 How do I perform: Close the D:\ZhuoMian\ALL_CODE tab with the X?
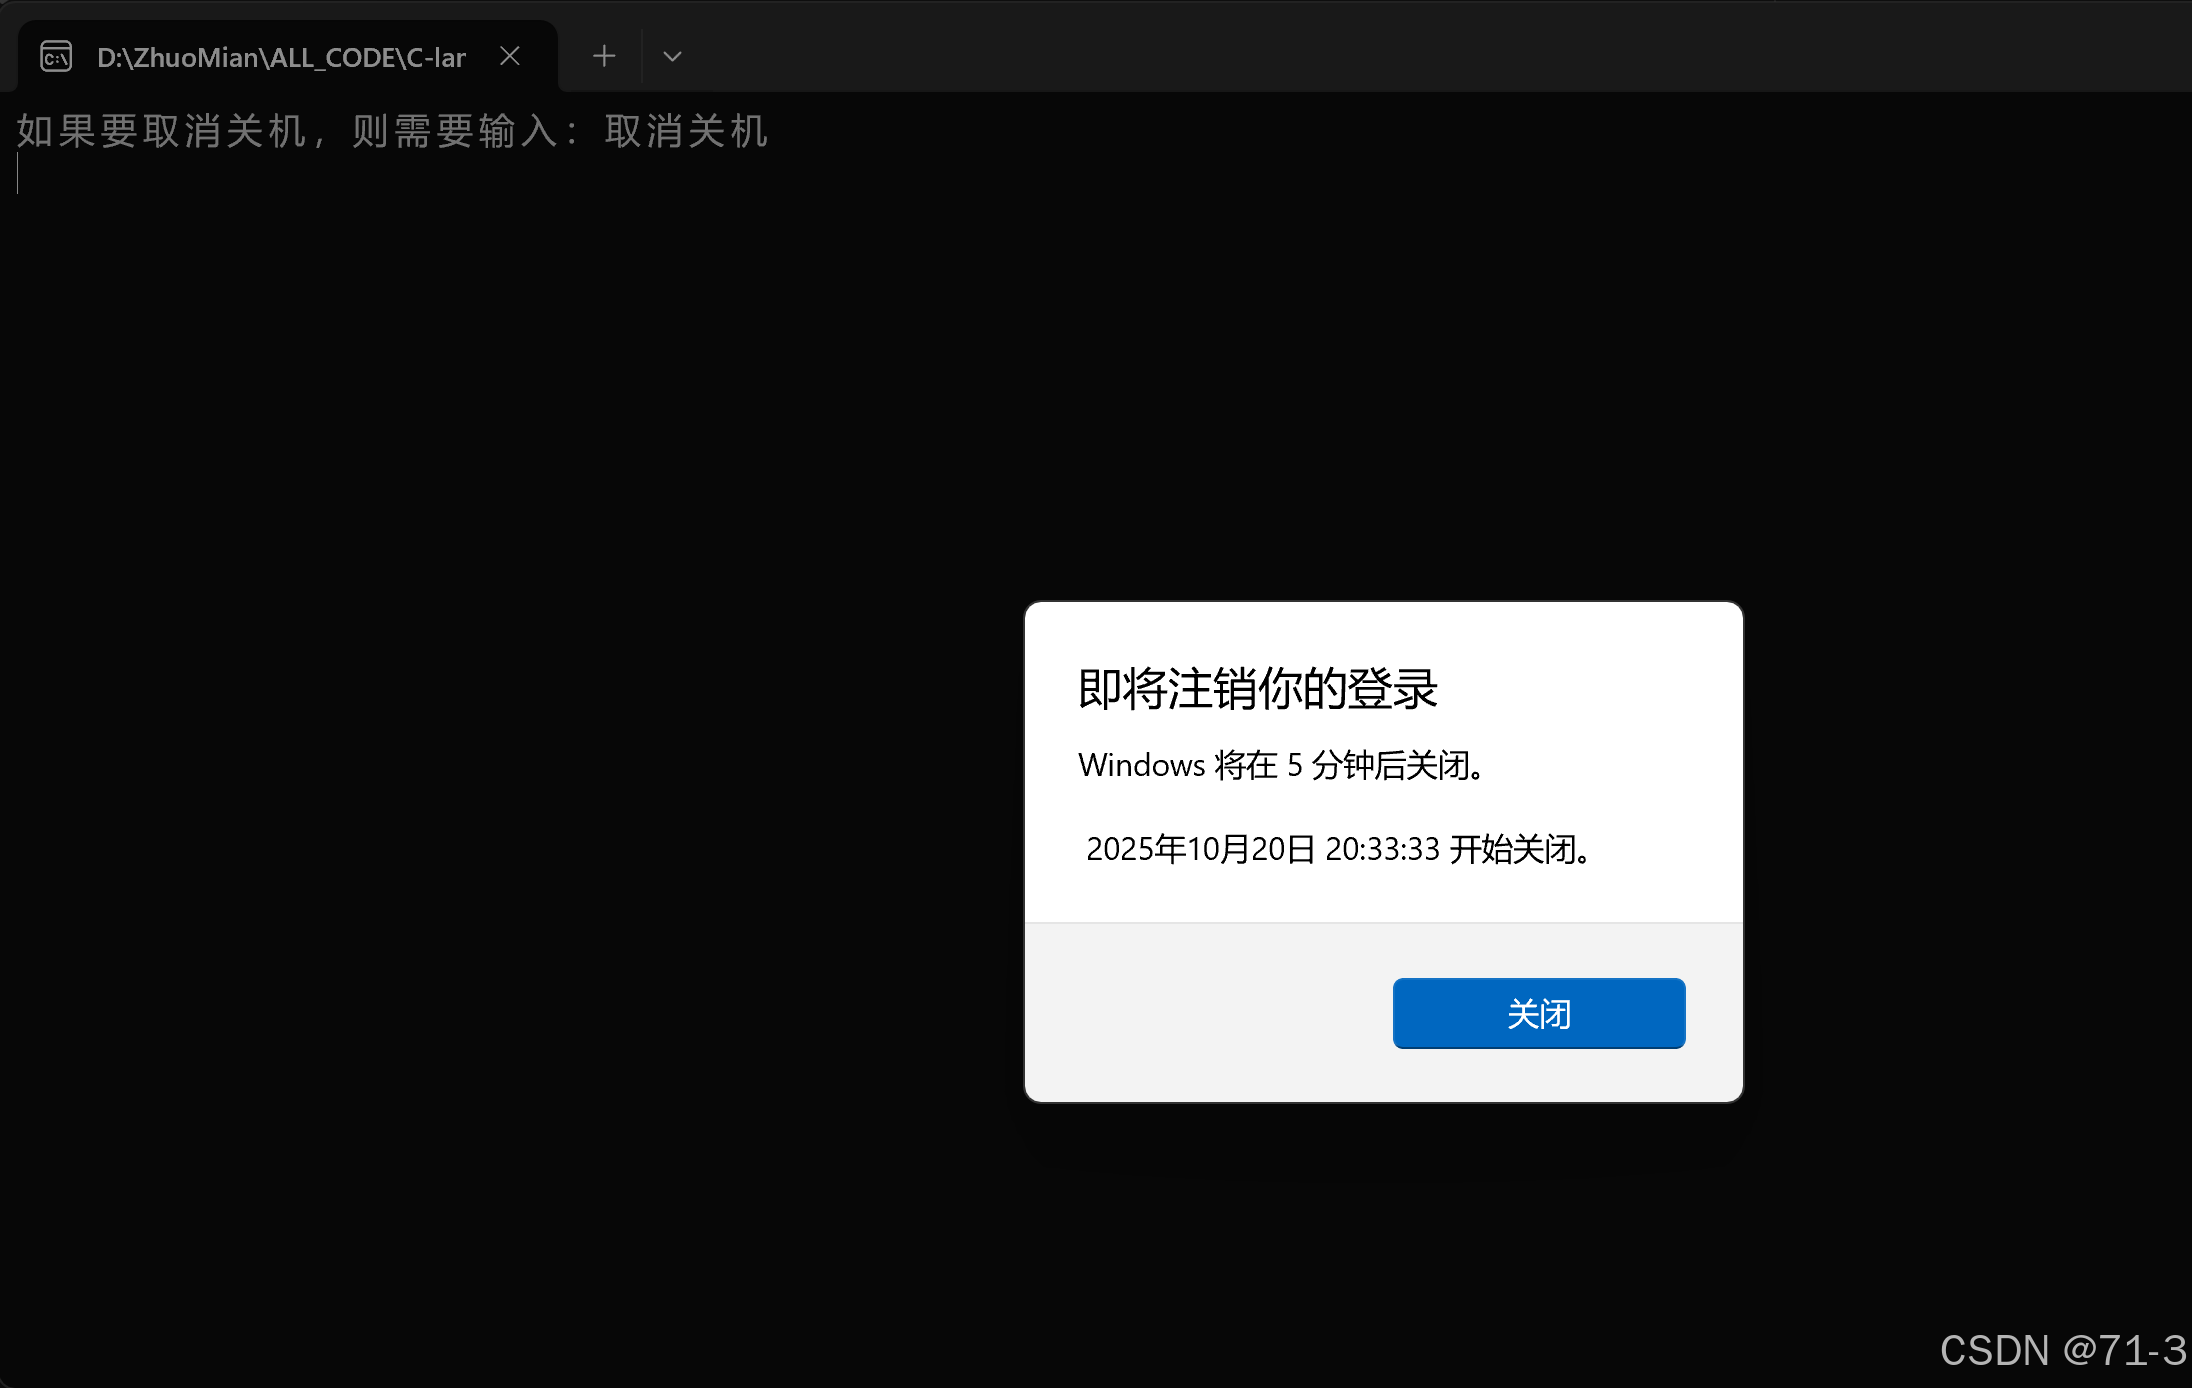[x=510, y=56]
